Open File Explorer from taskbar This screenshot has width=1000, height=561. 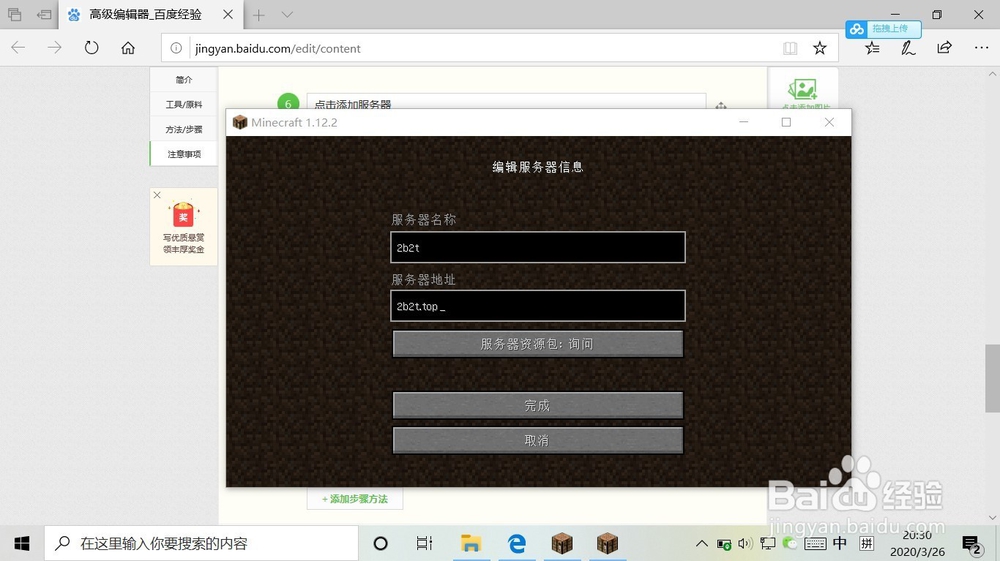471,543
